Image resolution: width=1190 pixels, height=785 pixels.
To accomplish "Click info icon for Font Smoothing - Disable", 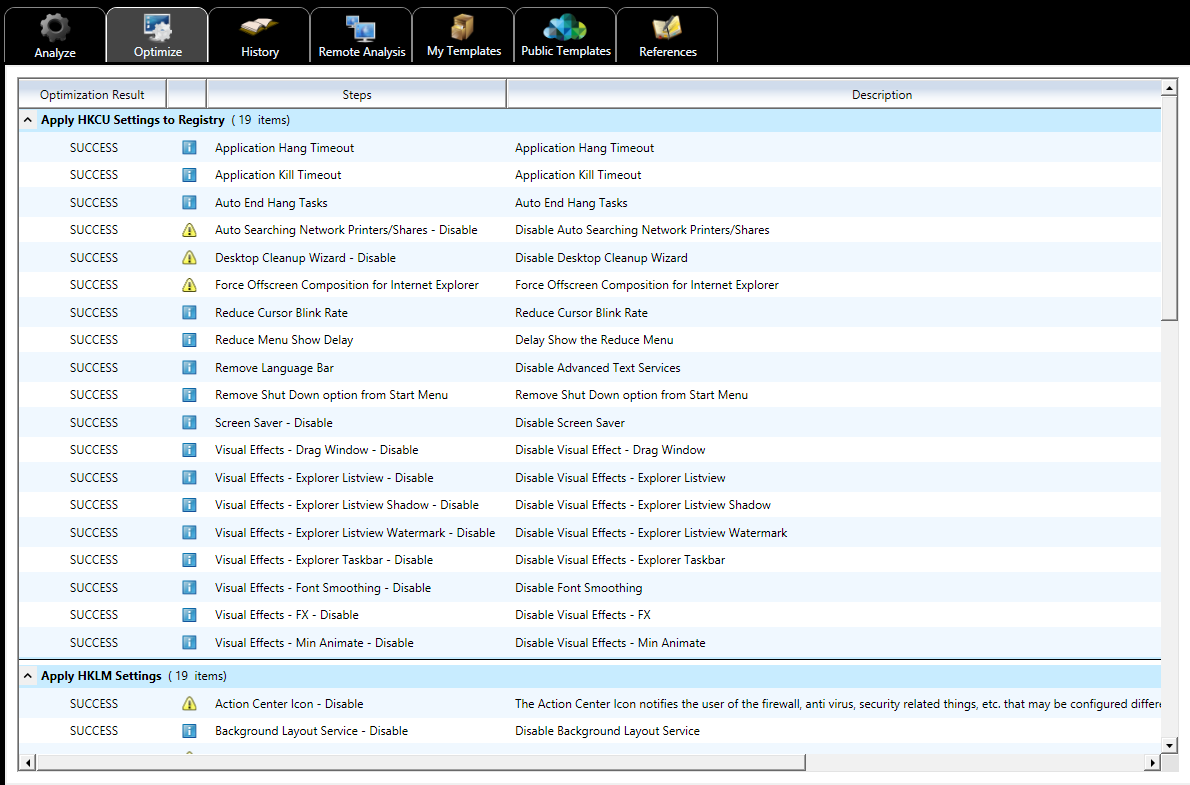I will coord(189,588).
